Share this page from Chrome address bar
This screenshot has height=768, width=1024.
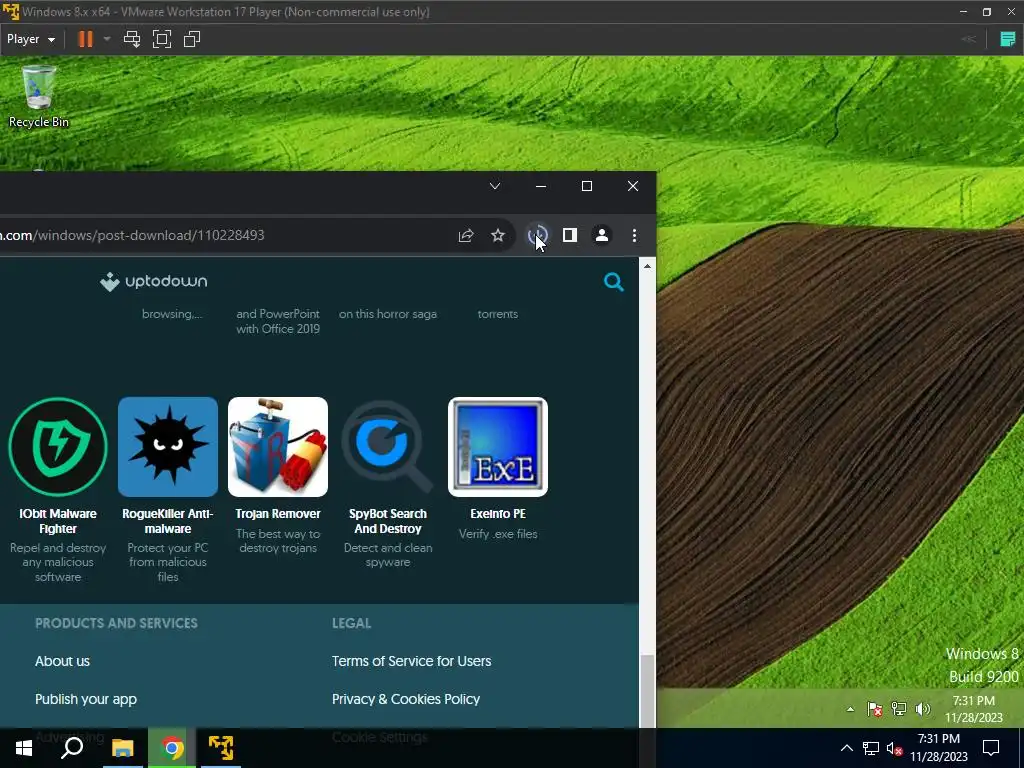pos(466,236)
